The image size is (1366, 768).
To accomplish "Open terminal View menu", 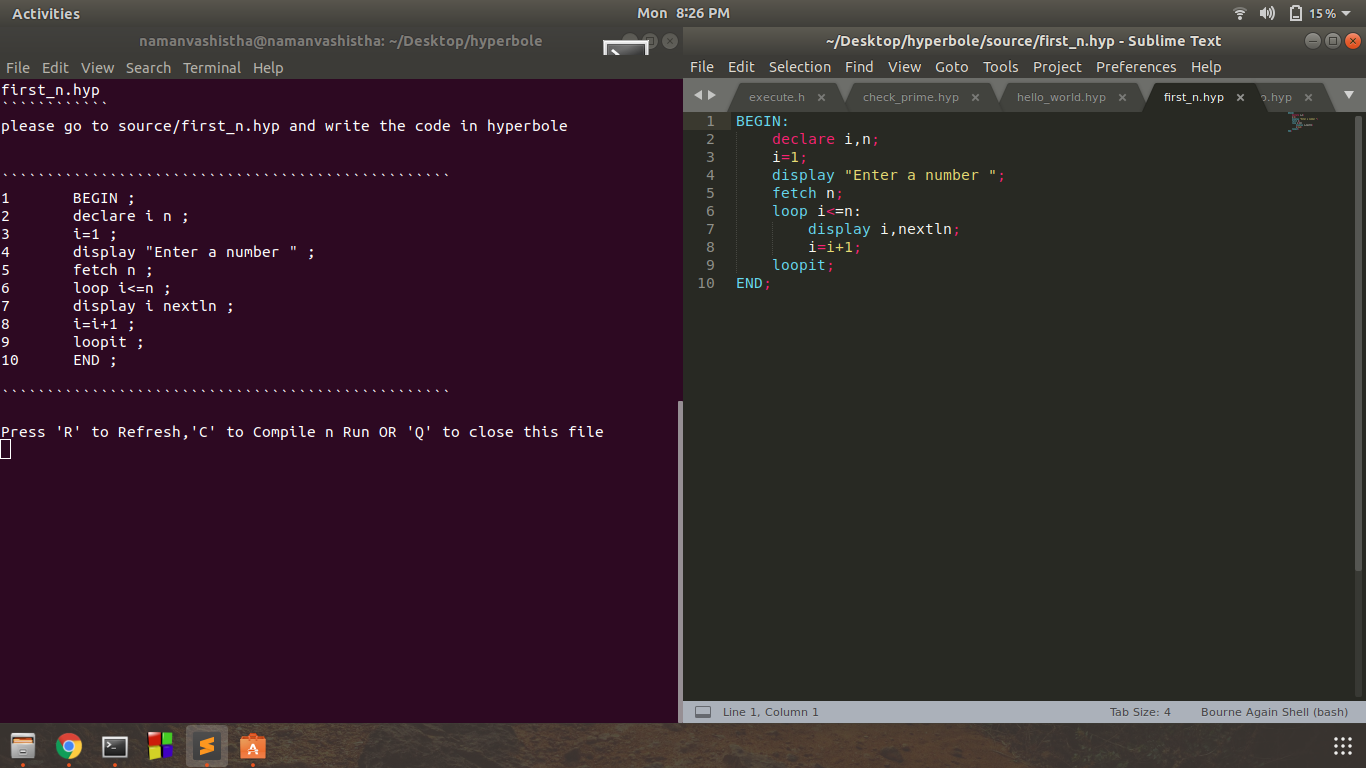I will tap(97, 68).
